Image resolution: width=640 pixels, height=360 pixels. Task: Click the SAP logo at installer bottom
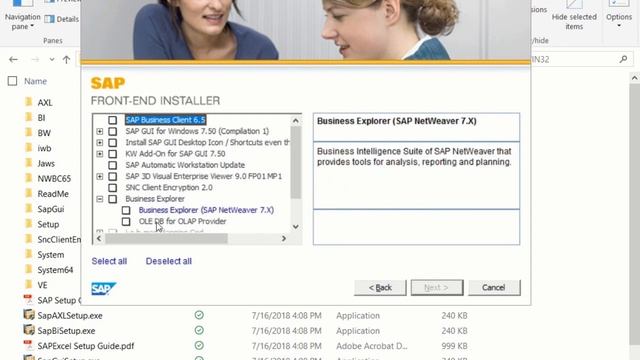point(103,289)
